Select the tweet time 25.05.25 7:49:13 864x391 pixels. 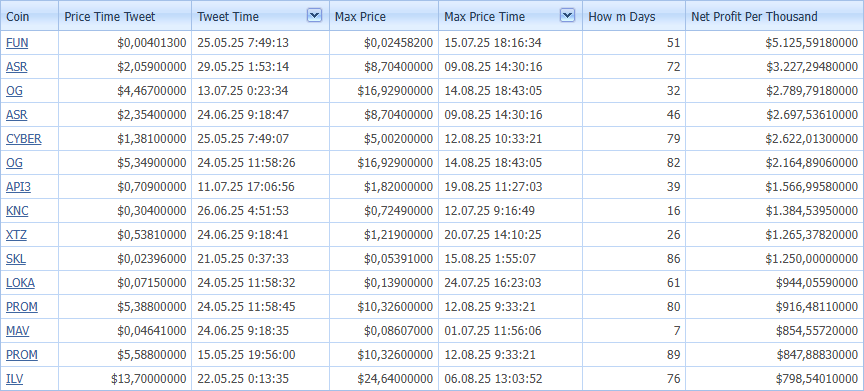click(260, 43)
